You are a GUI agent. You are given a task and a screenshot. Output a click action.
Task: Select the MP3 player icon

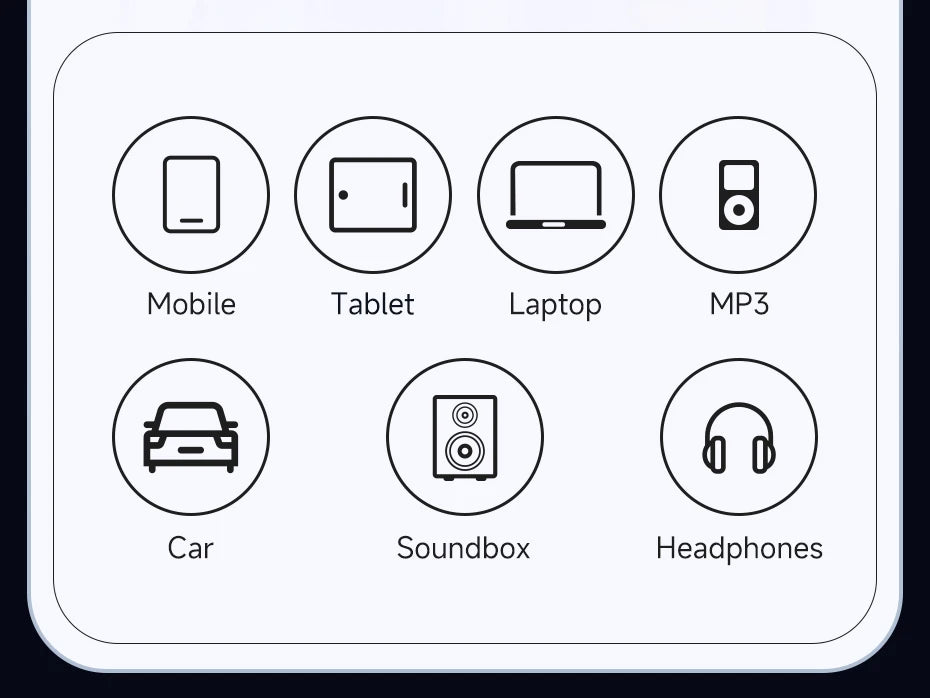tap(738, 195)
